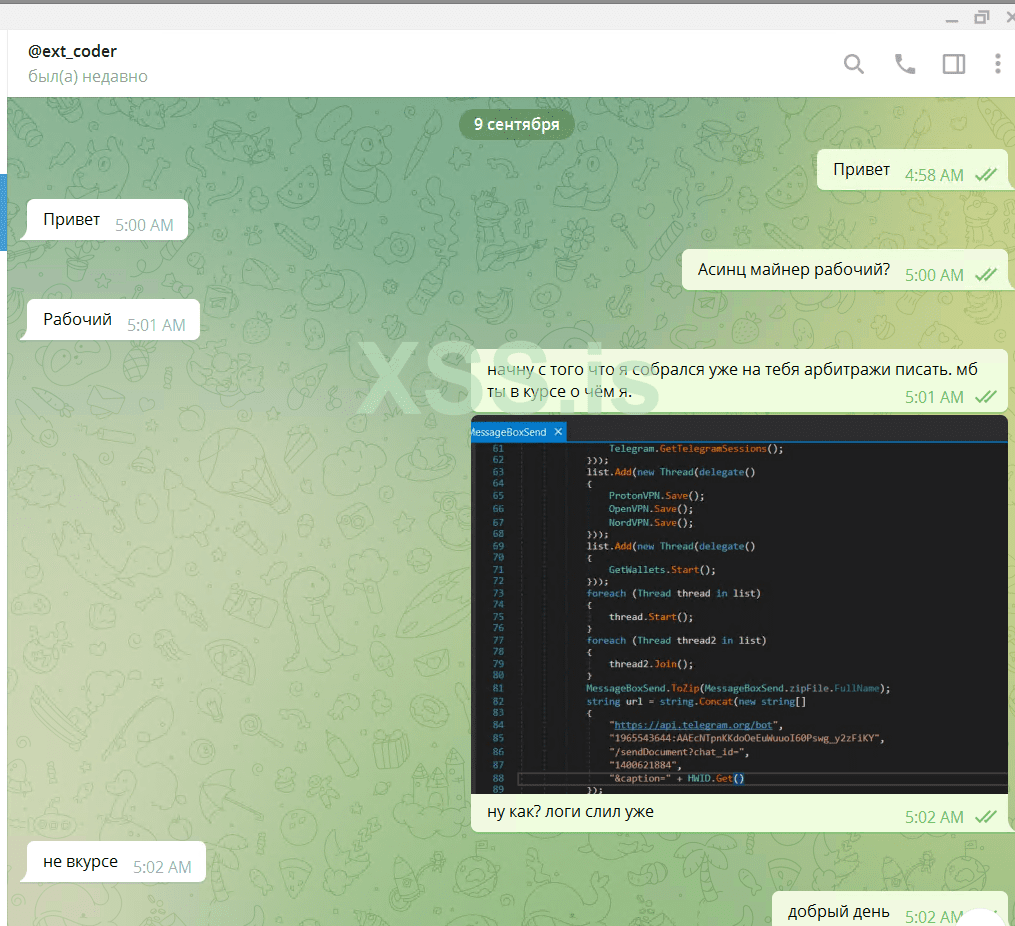This screenshot has height=926, width=1015.
Task: Open the three-dot chat options menu
Action: tap(998, 64)
